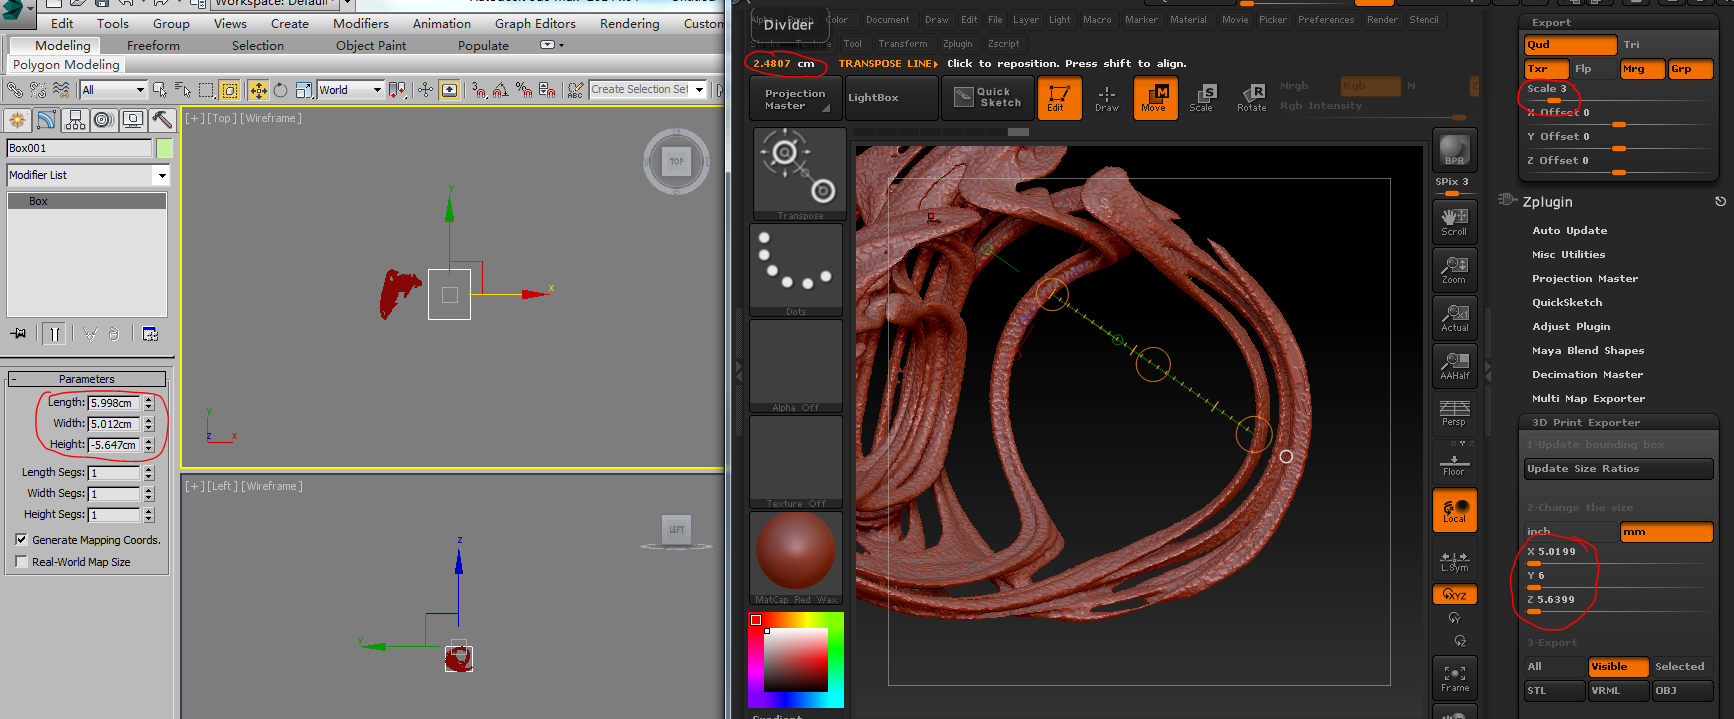Toggle the Local symmetry button
This screenshot has height=719, width=1734.
coord(1454,511)
